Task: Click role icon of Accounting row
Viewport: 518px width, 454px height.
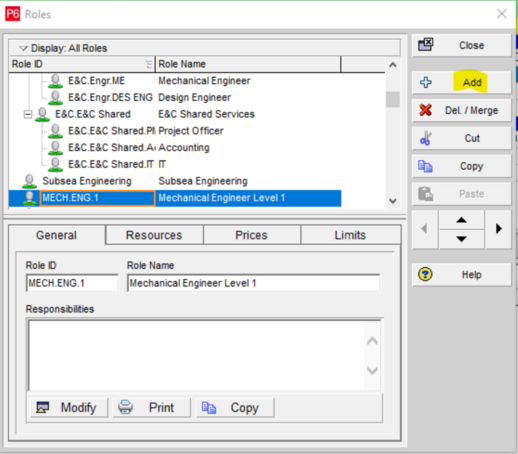Action: 55,148
